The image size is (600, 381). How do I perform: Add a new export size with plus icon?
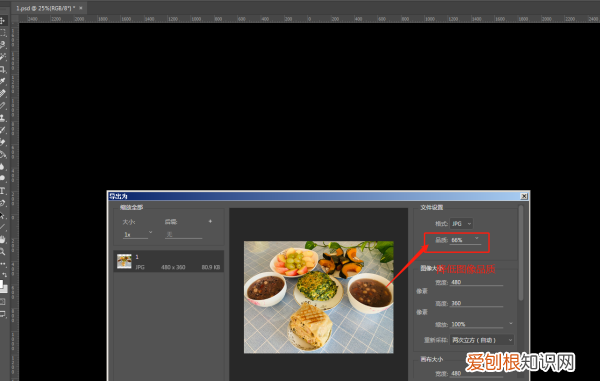point(210,221)
